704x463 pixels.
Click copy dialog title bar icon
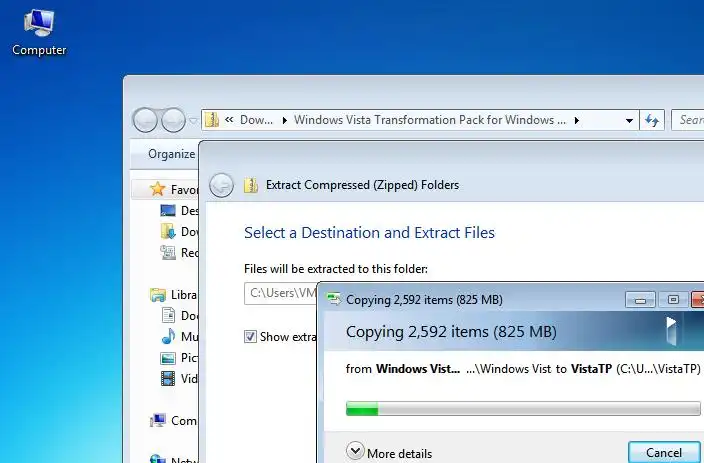pyautogui.click(x=334, y=299)
